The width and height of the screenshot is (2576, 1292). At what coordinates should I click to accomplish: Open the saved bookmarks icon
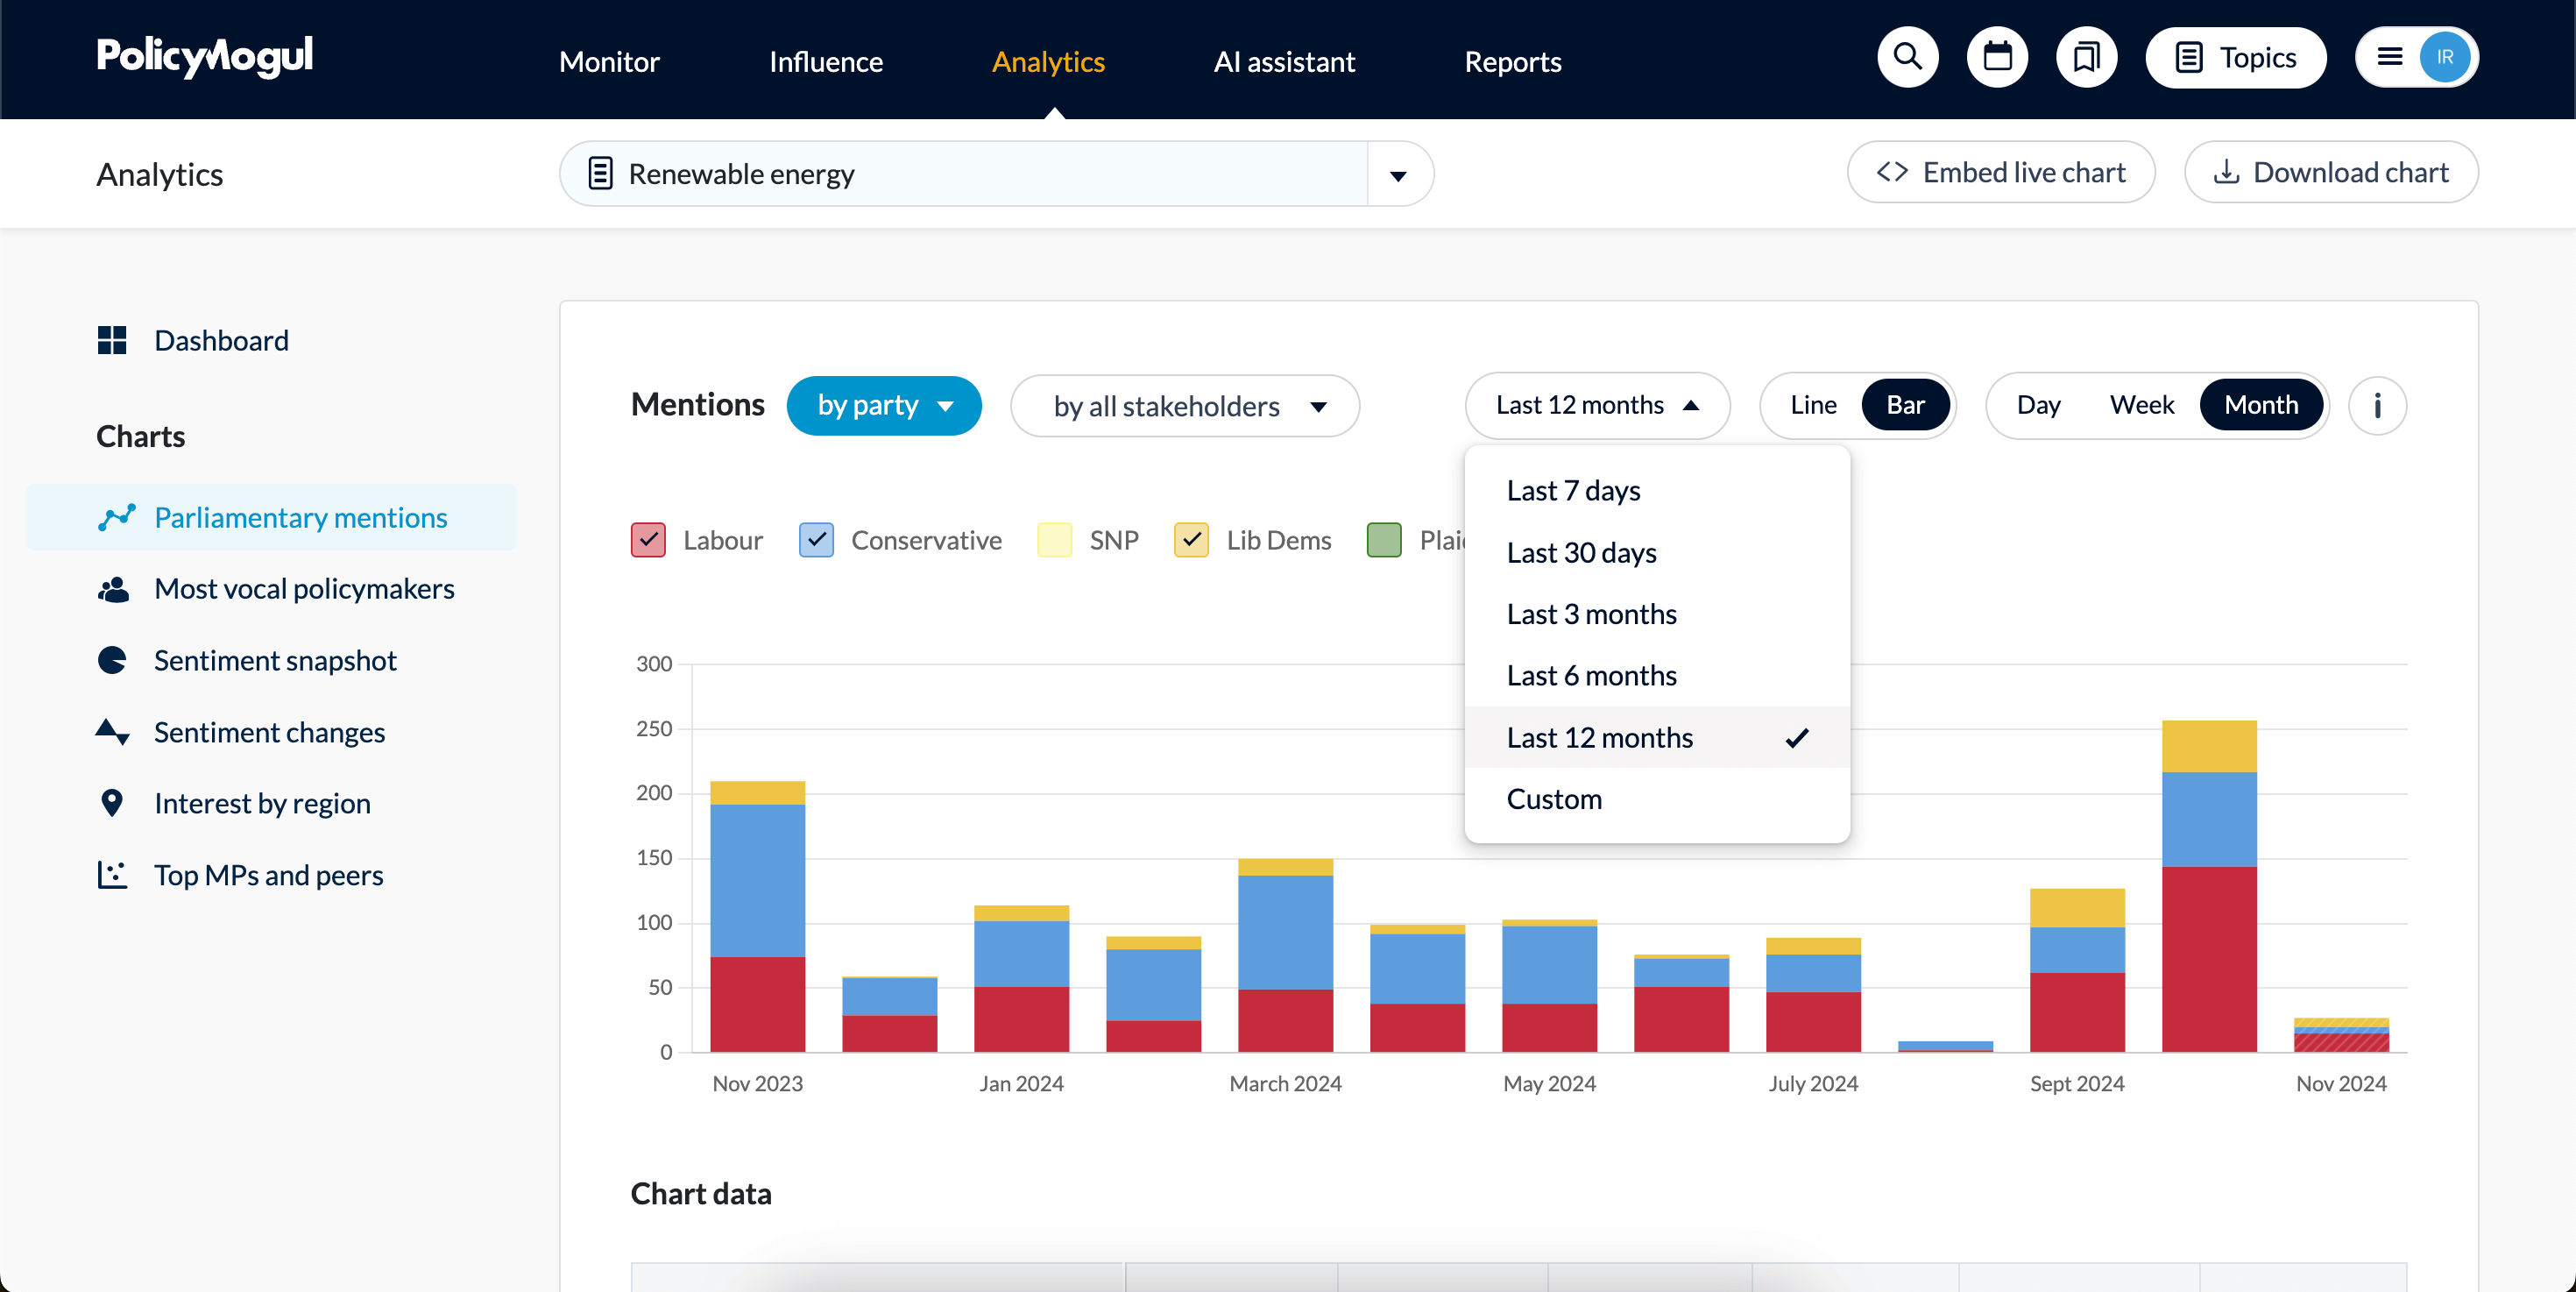tap(2086, 58)
